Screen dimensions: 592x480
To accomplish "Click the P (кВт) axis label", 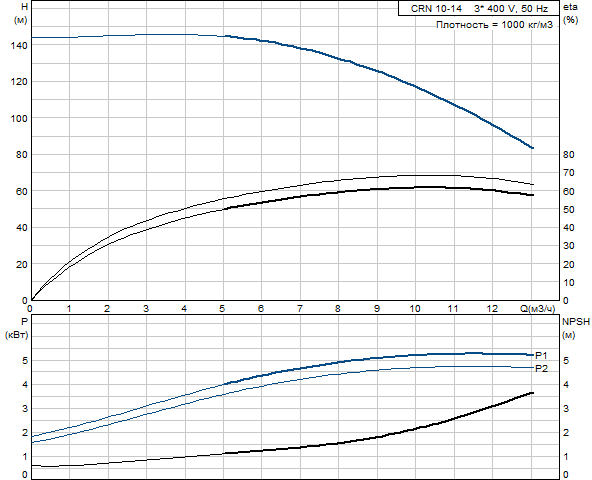I will coord(17,328).
